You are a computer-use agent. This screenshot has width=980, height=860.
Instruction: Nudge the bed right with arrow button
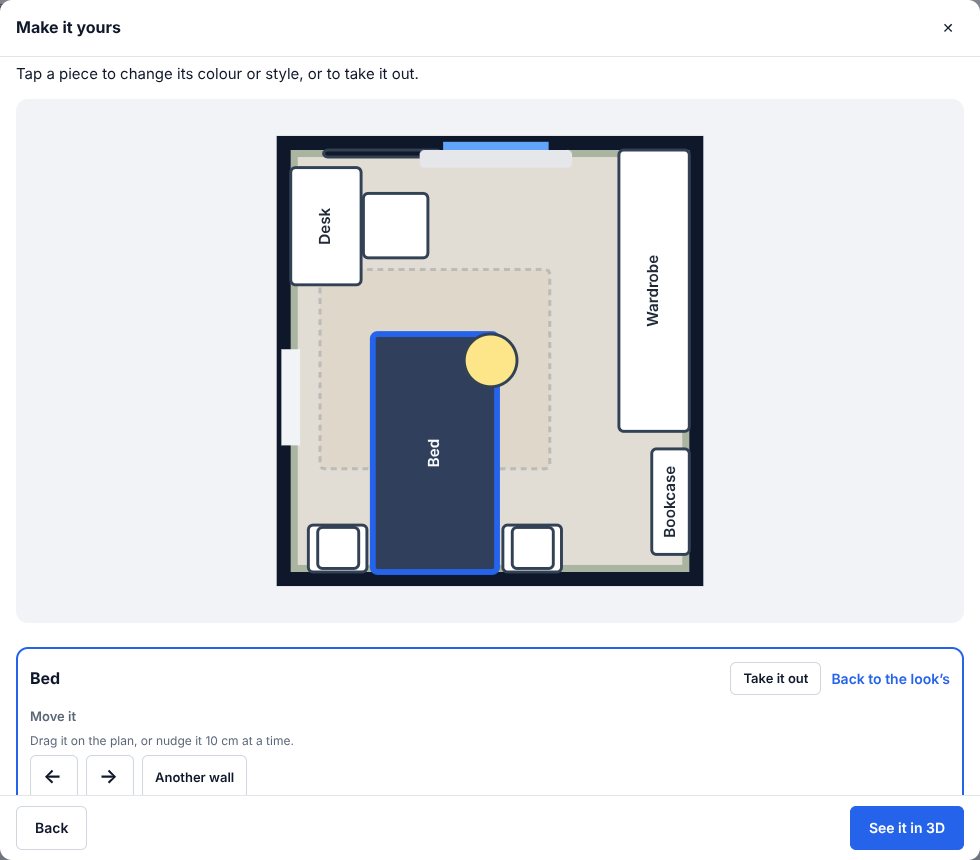[x=109, y=776]
